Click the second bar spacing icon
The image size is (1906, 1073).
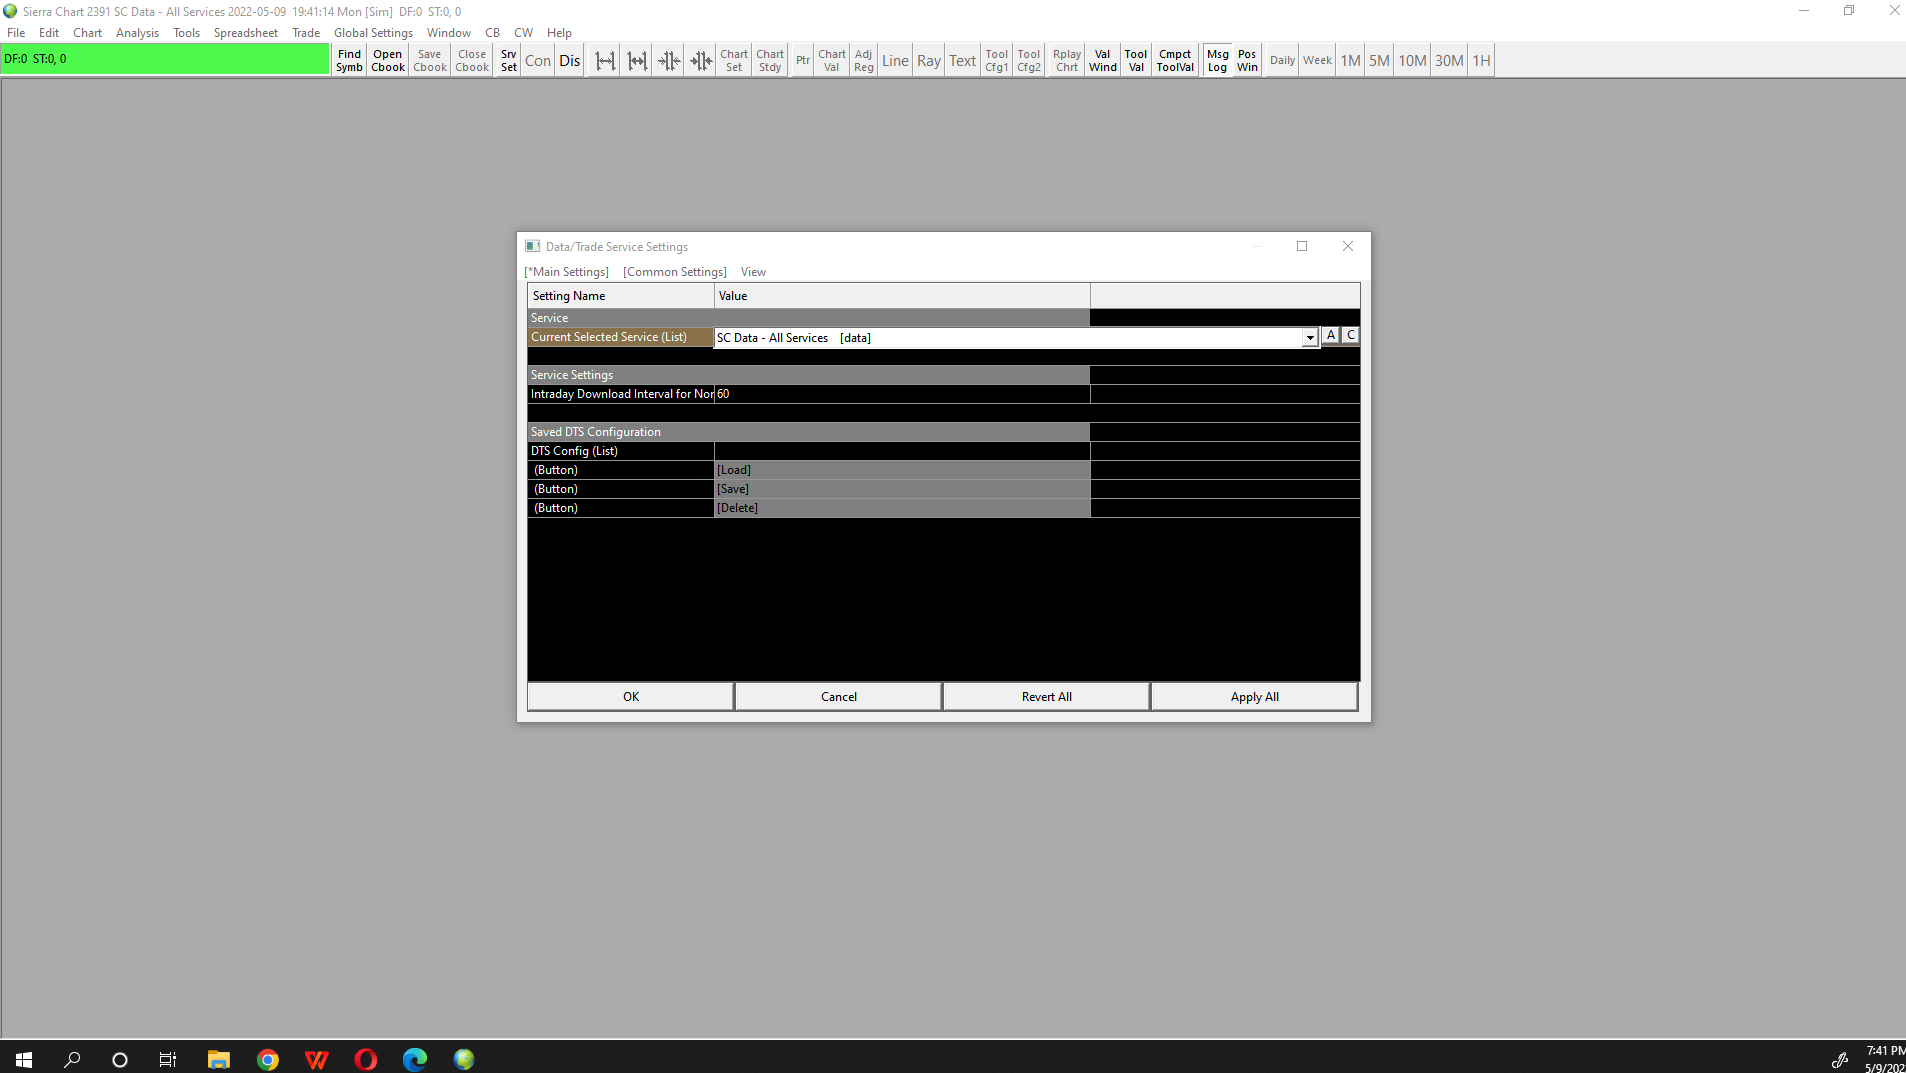pos(637,61)
